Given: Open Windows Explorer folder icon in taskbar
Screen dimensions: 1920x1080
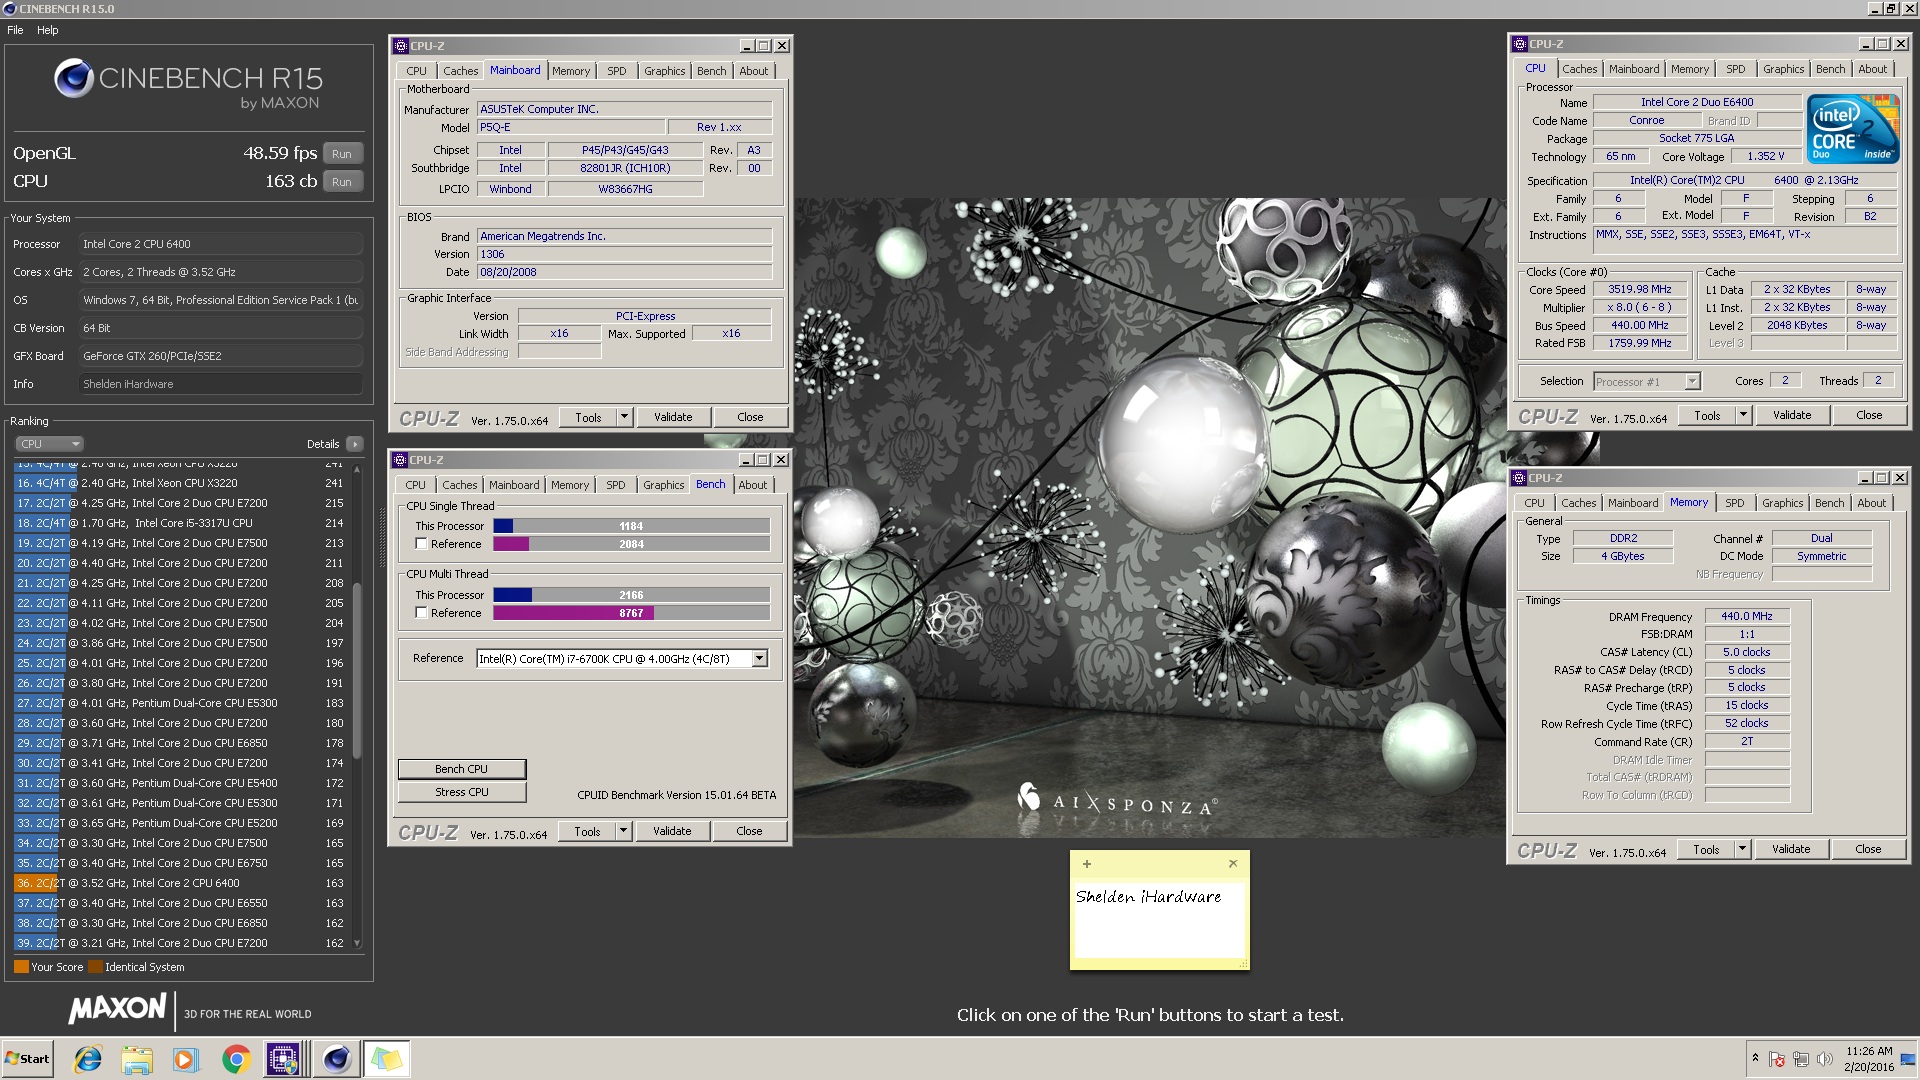Looking at the screenshot, I should point(137,1059).
